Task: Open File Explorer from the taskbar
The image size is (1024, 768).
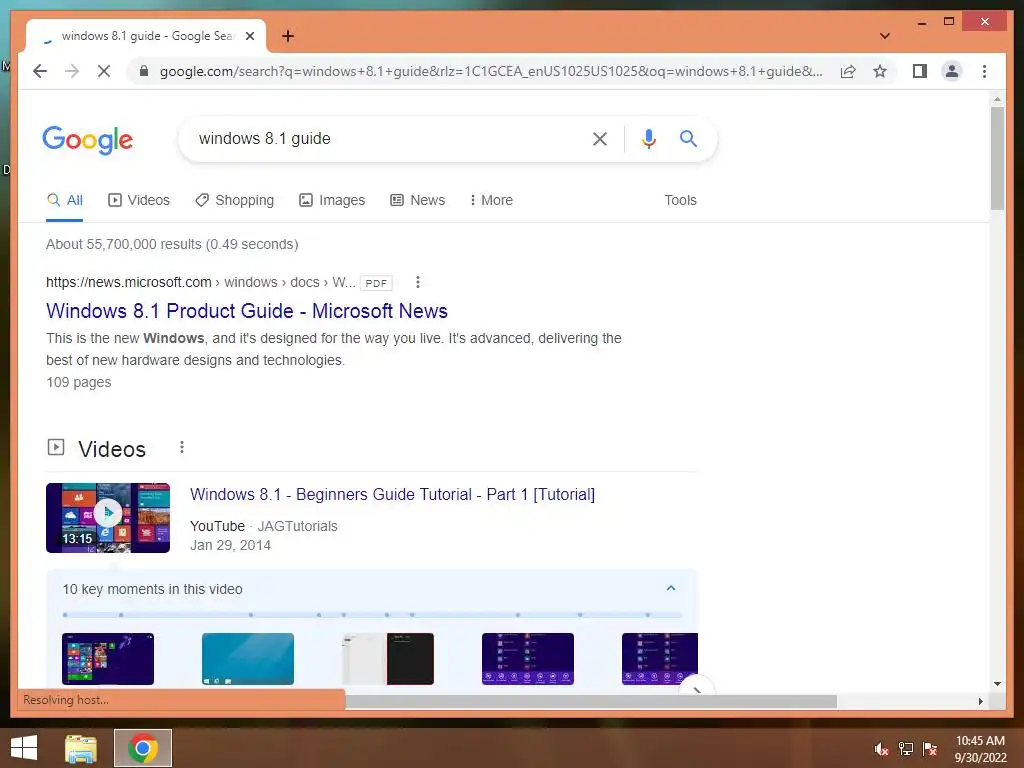Action: pyautogui.click(x=81, y=748)
